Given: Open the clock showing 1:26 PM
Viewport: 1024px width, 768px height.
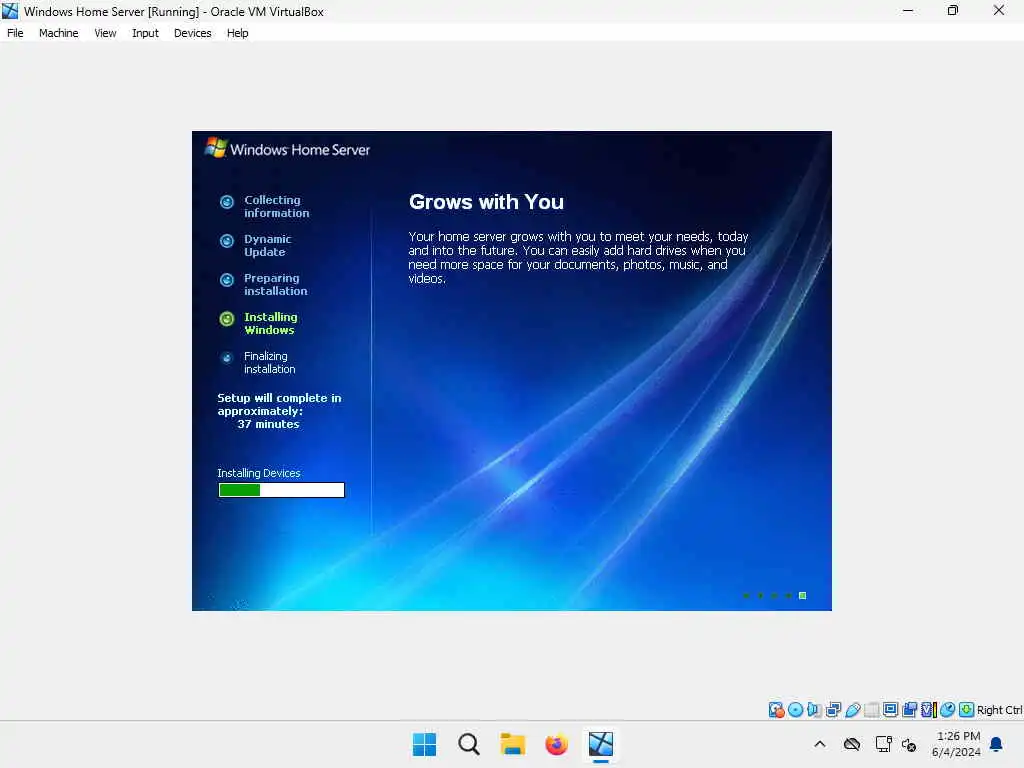Looking at the screenshot, I should 957,744.
